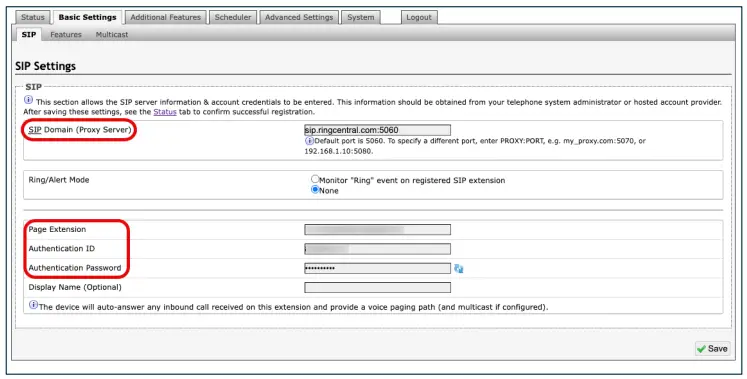Click the info icon beside SIP section description

pos(29,100)
